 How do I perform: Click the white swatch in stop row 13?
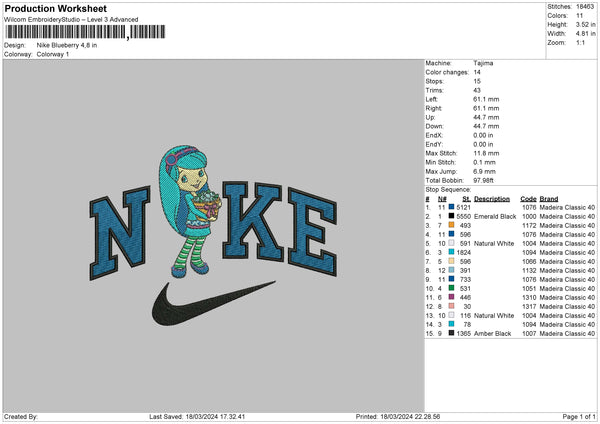click(451, 315)
